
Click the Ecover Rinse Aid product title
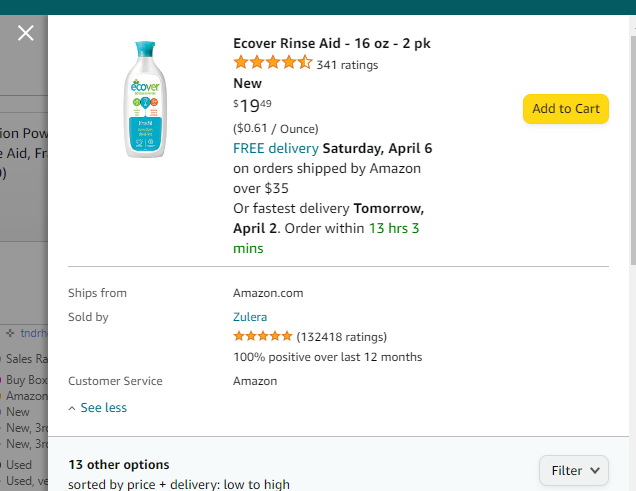[x=331, y=43]
